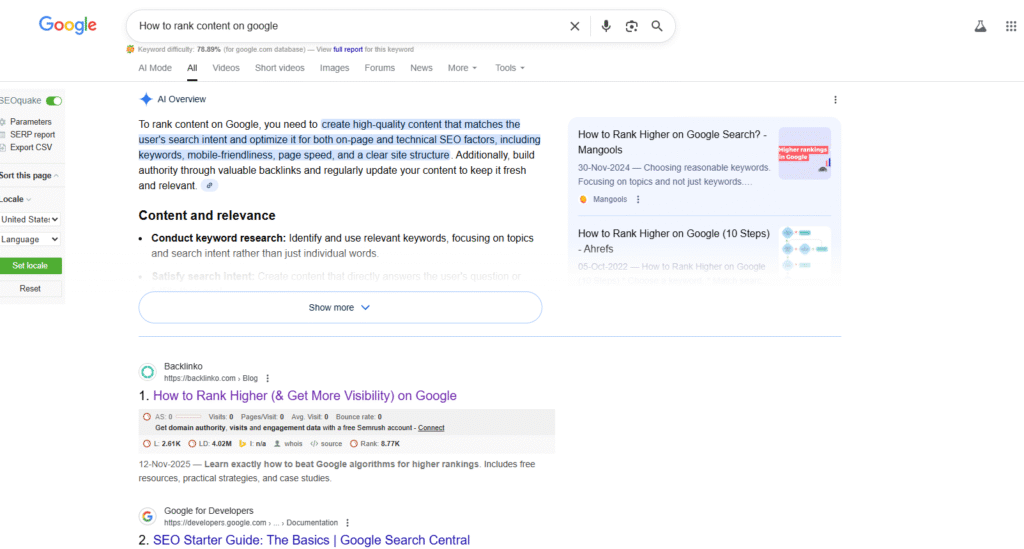Switch to the AI Mode tab
1024x549 pixels.
(155, 68)
